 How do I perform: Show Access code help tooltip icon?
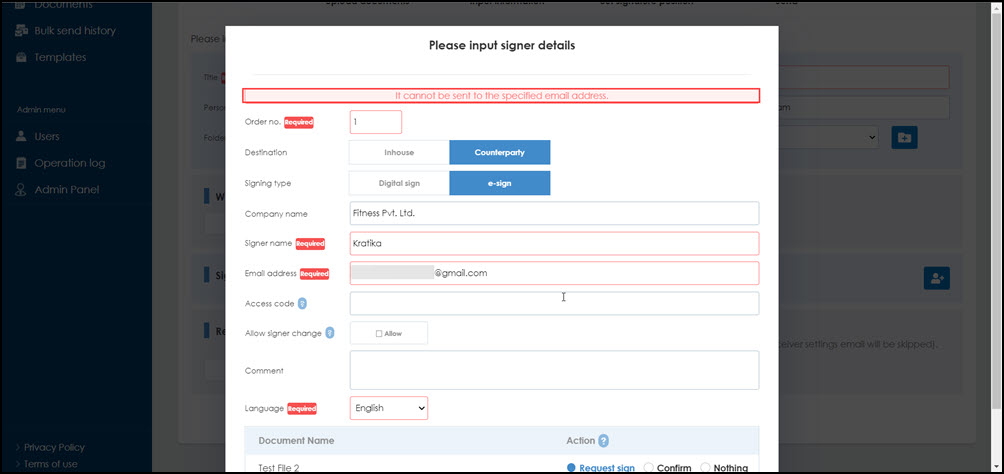click(x=302, y=304)
